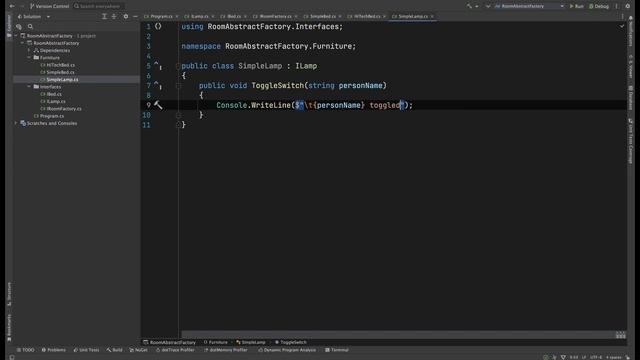The image size is (640, 360).
Task: Click the collapse all icon in Solution panel
Action: [114, 16]
